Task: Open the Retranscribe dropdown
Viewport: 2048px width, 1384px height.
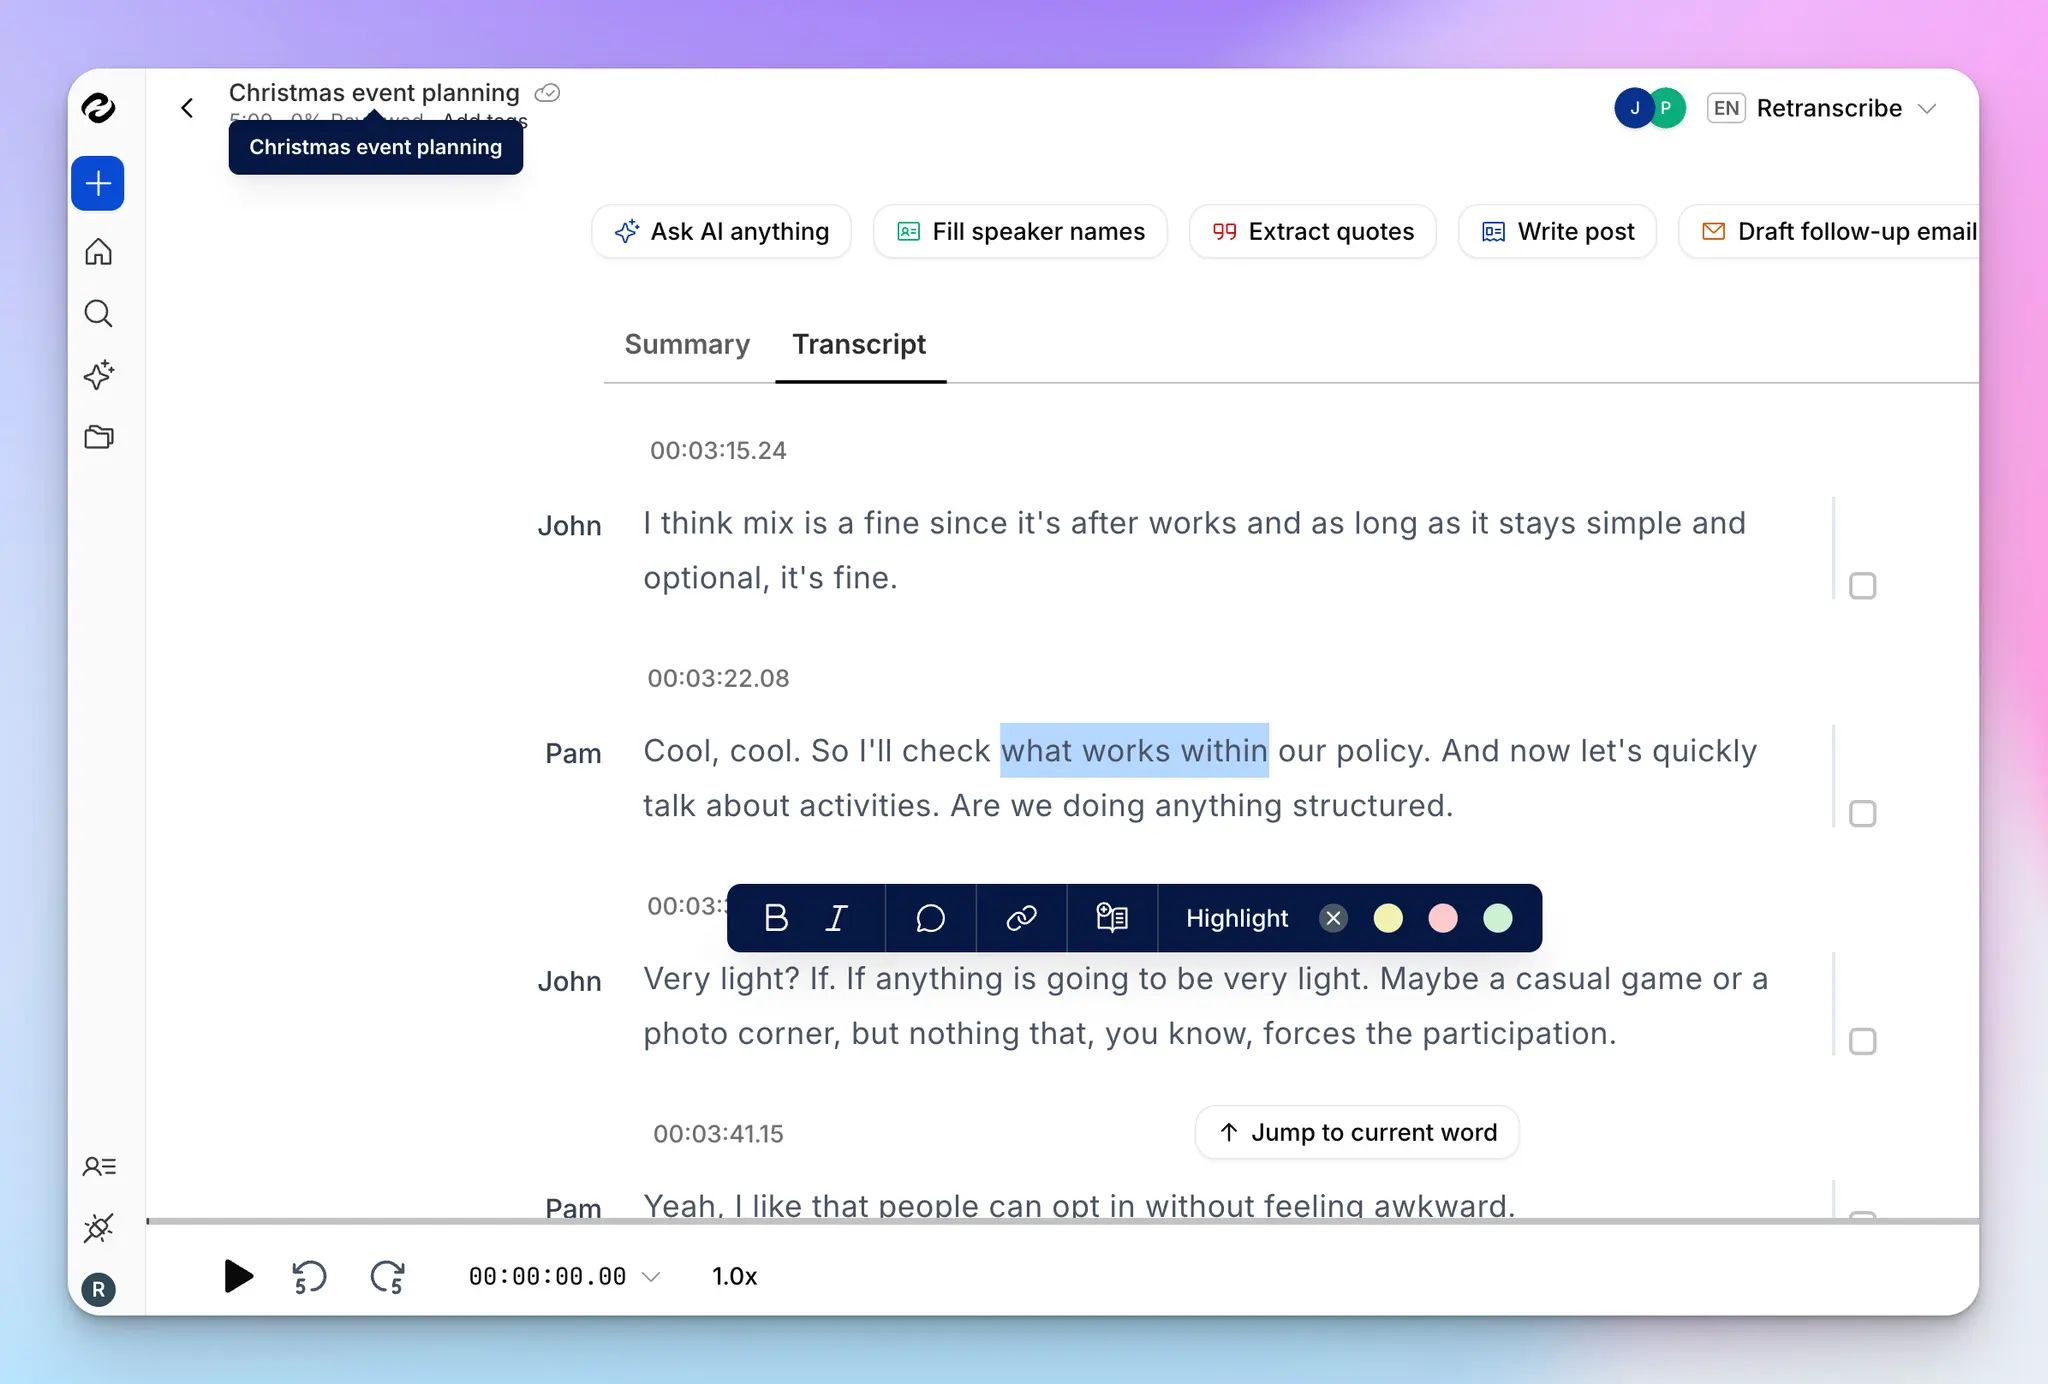Action: point(1929,108)
